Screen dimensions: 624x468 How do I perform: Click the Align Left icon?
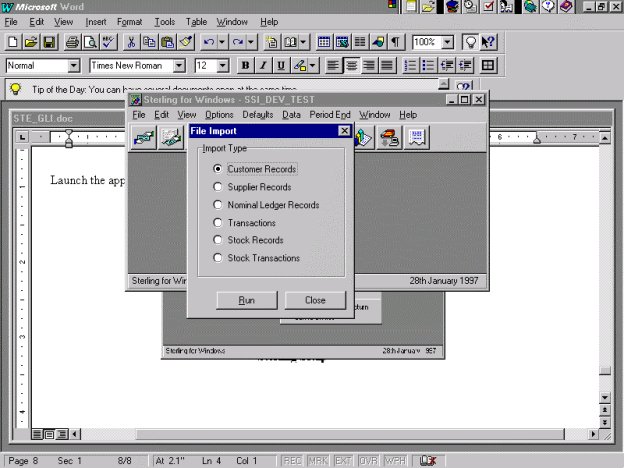(x=333, y=66)
